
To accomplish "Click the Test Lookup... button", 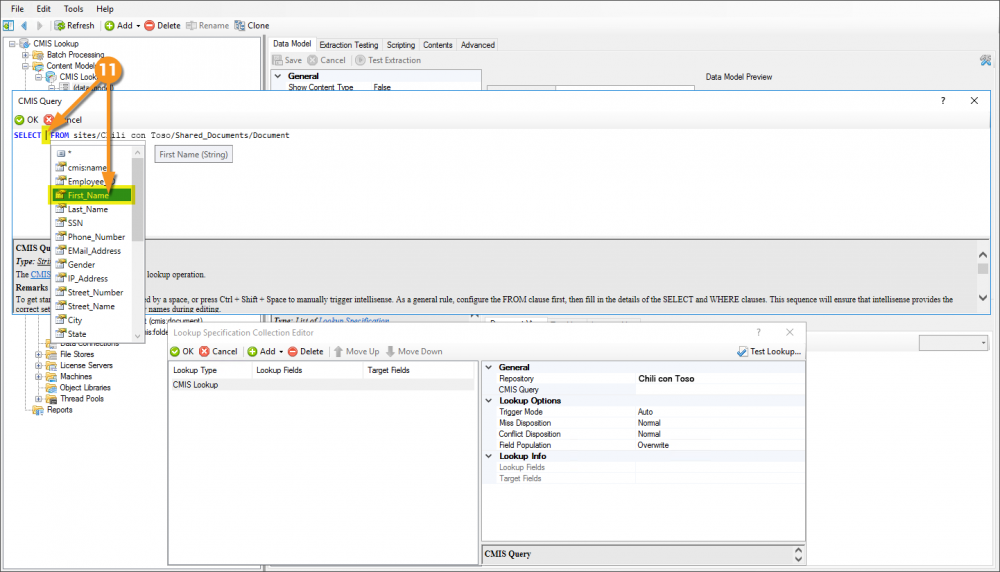I will pos(769,351).
